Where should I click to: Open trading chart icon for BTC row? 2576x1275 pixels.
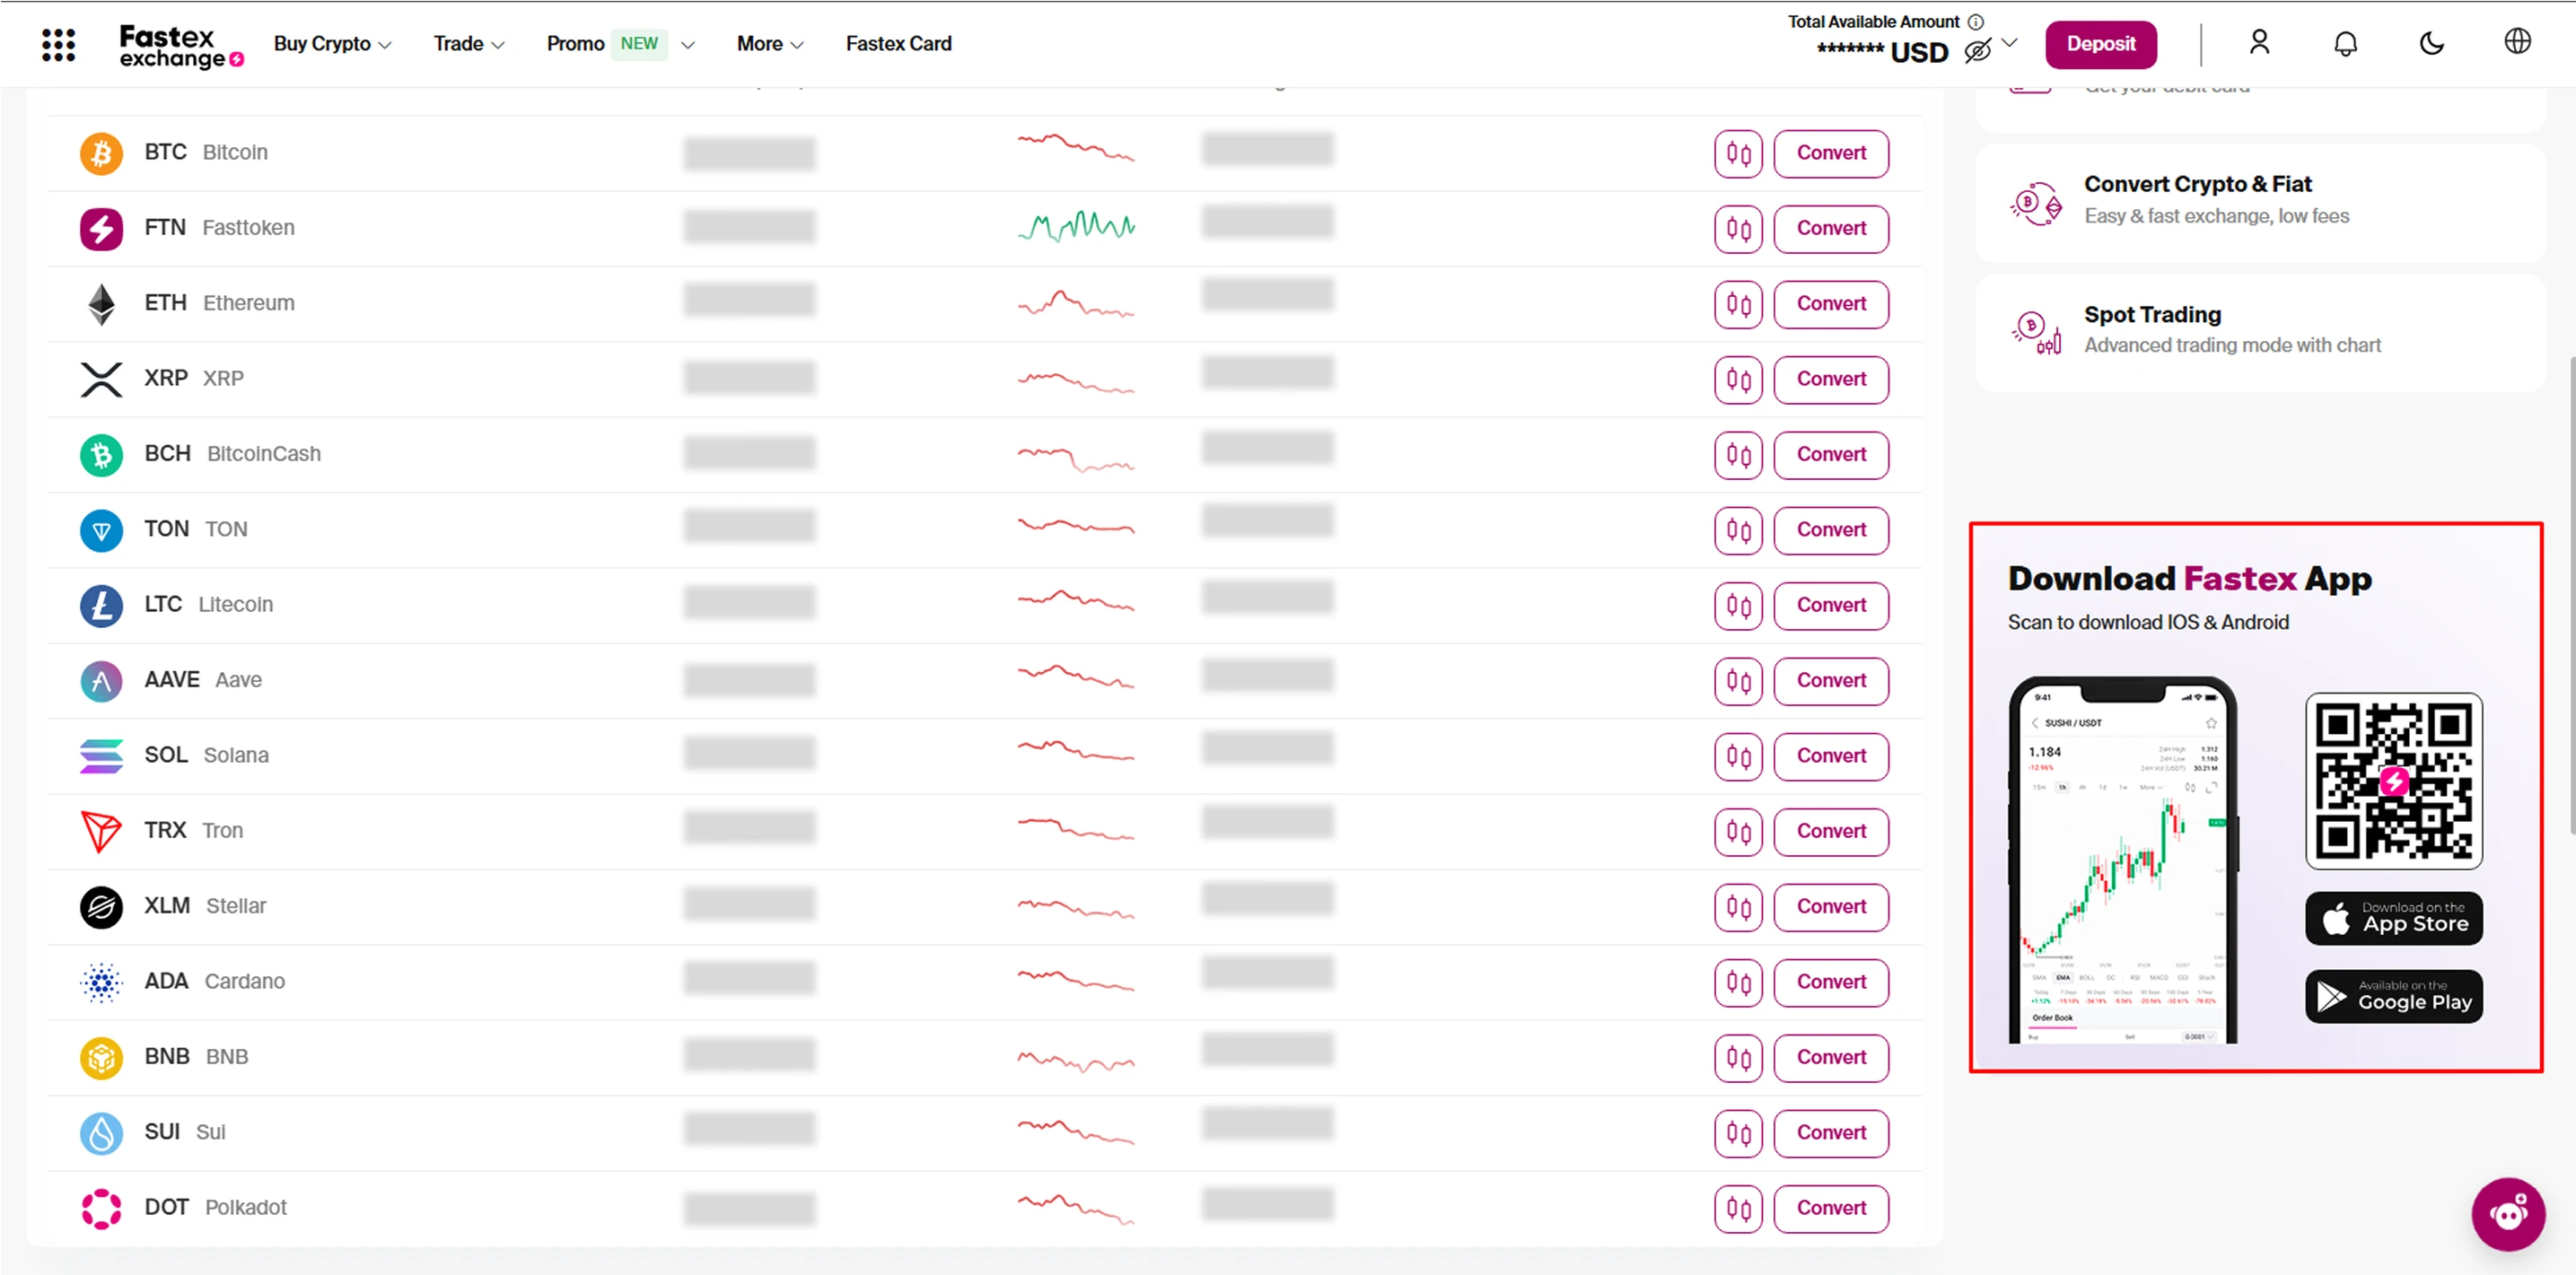(1738, 154)
